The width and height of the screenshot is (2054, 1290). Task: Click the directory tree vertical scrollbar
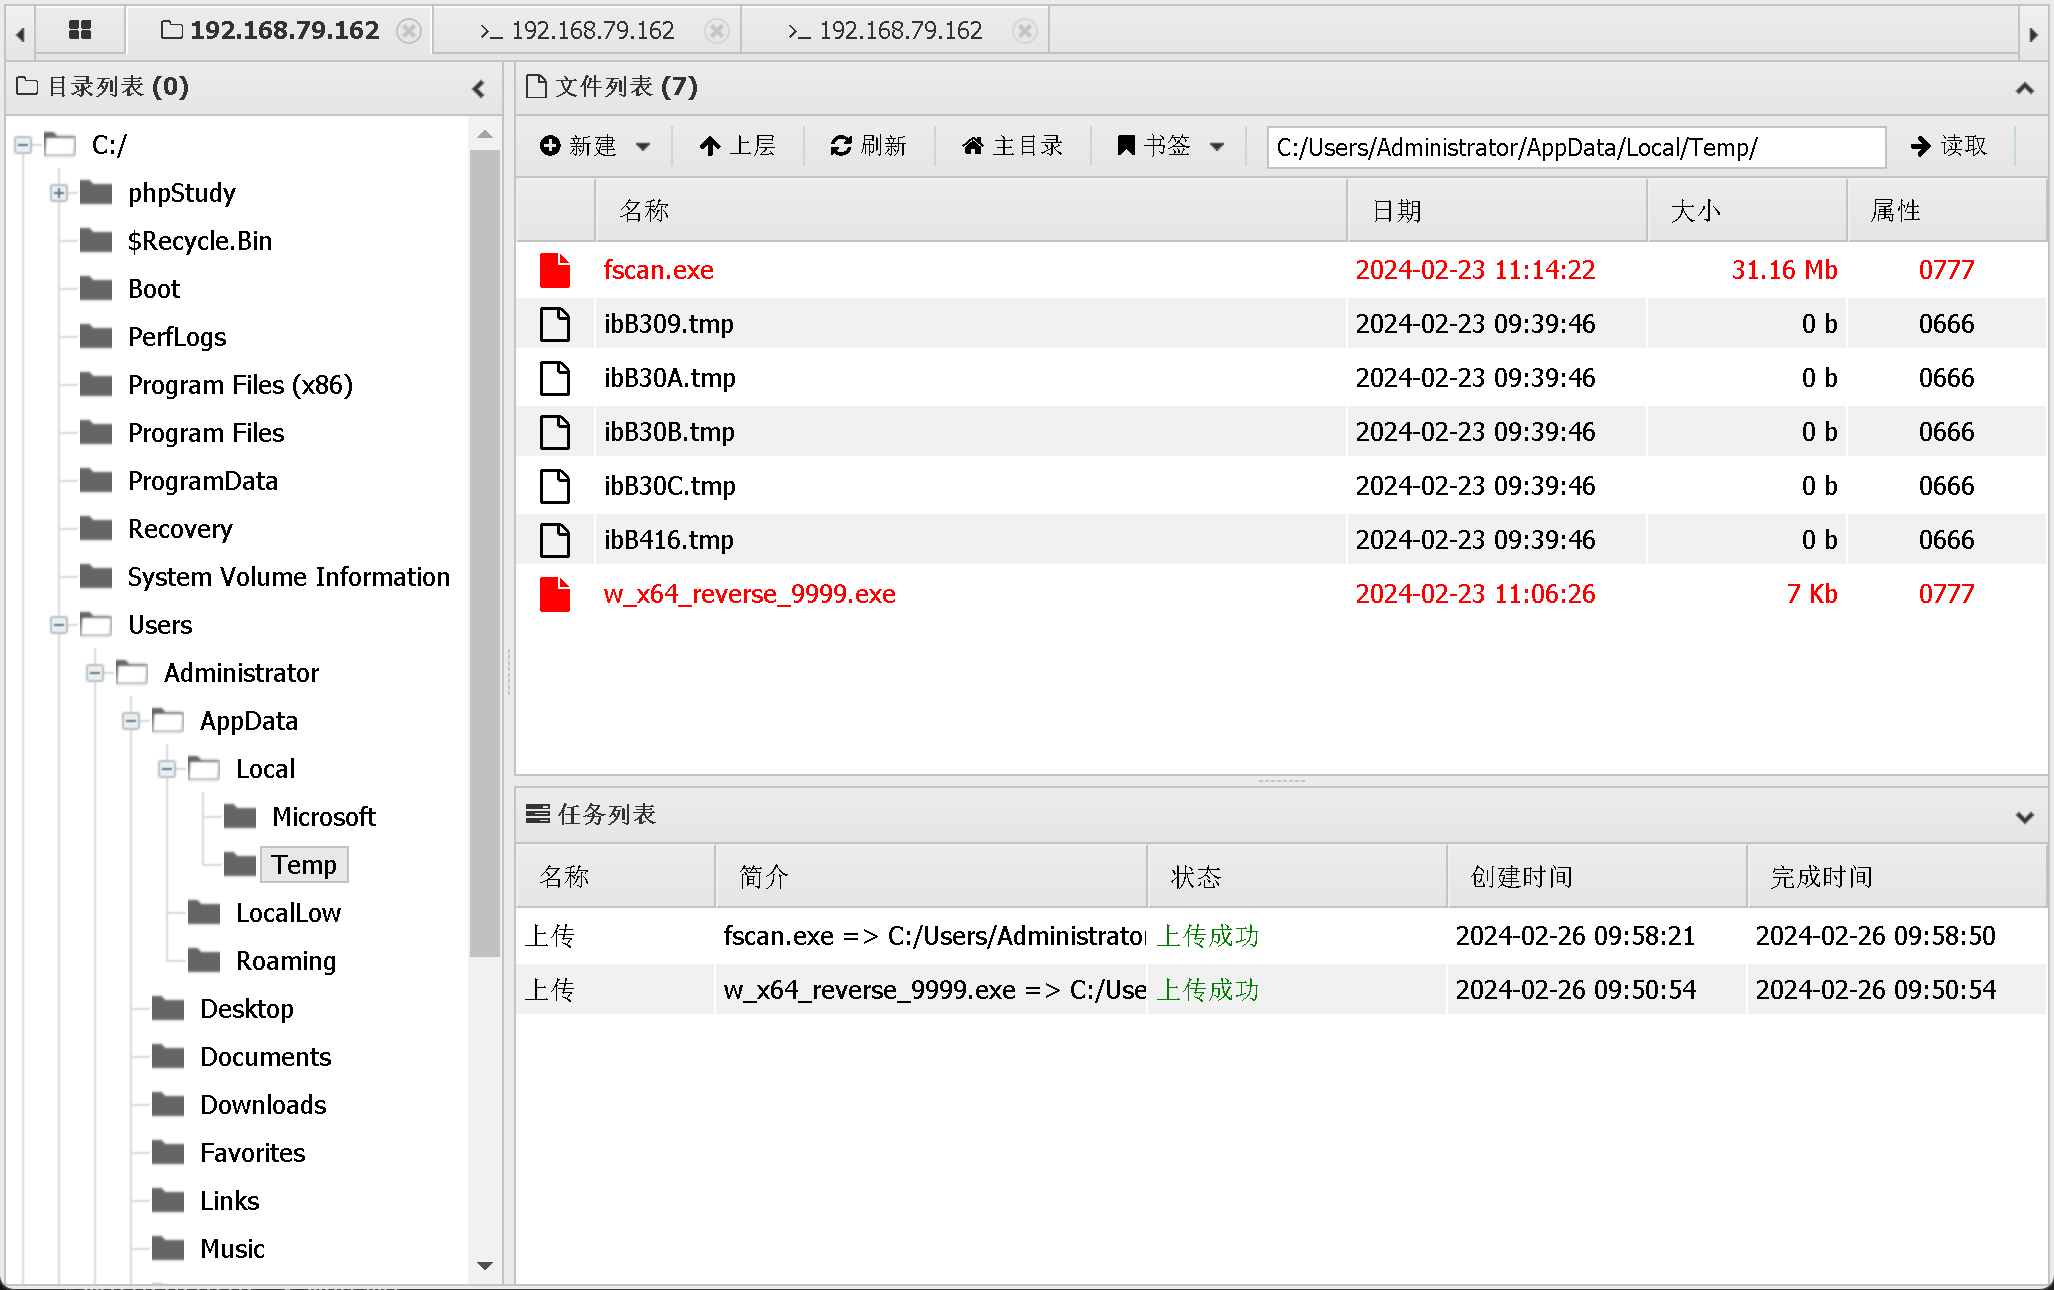coord(485,550)
